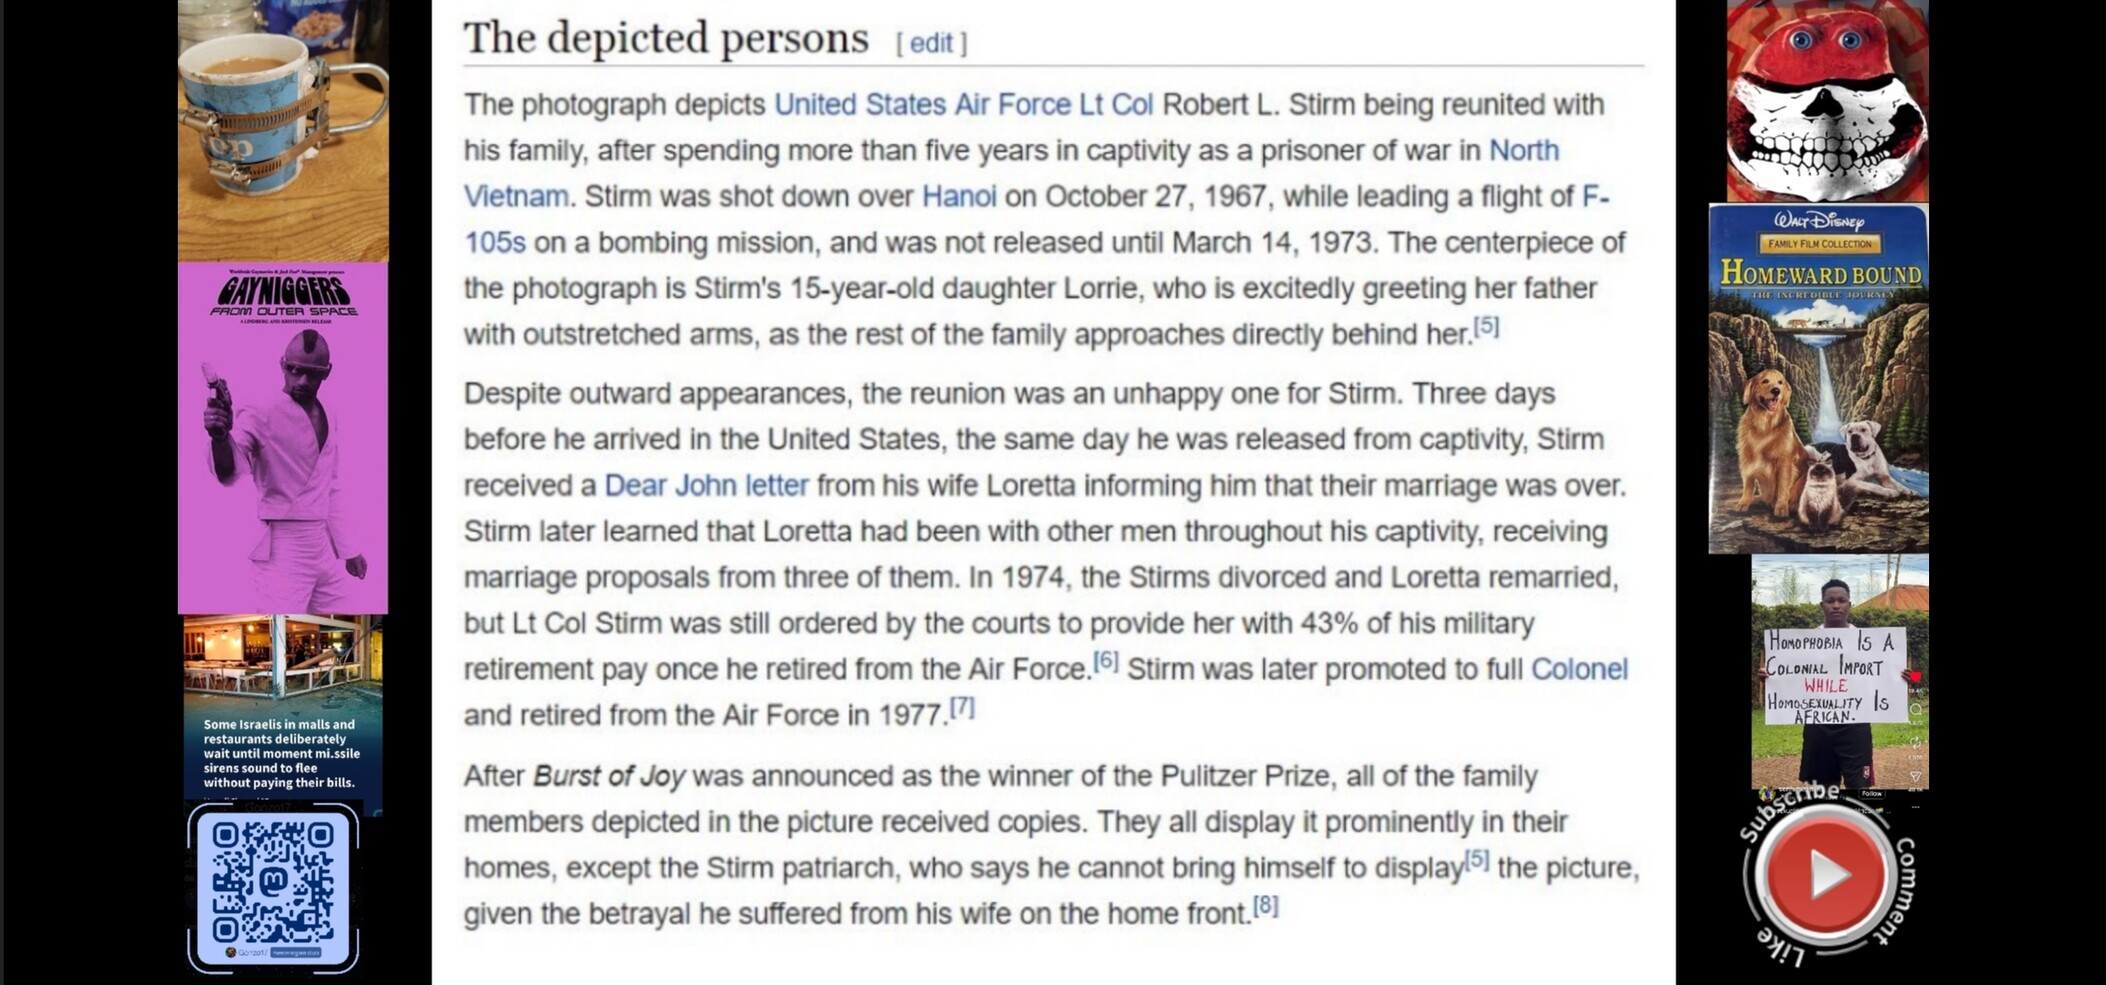
Task: Open footnote 7 after 1977
Action: pos(961,707)
